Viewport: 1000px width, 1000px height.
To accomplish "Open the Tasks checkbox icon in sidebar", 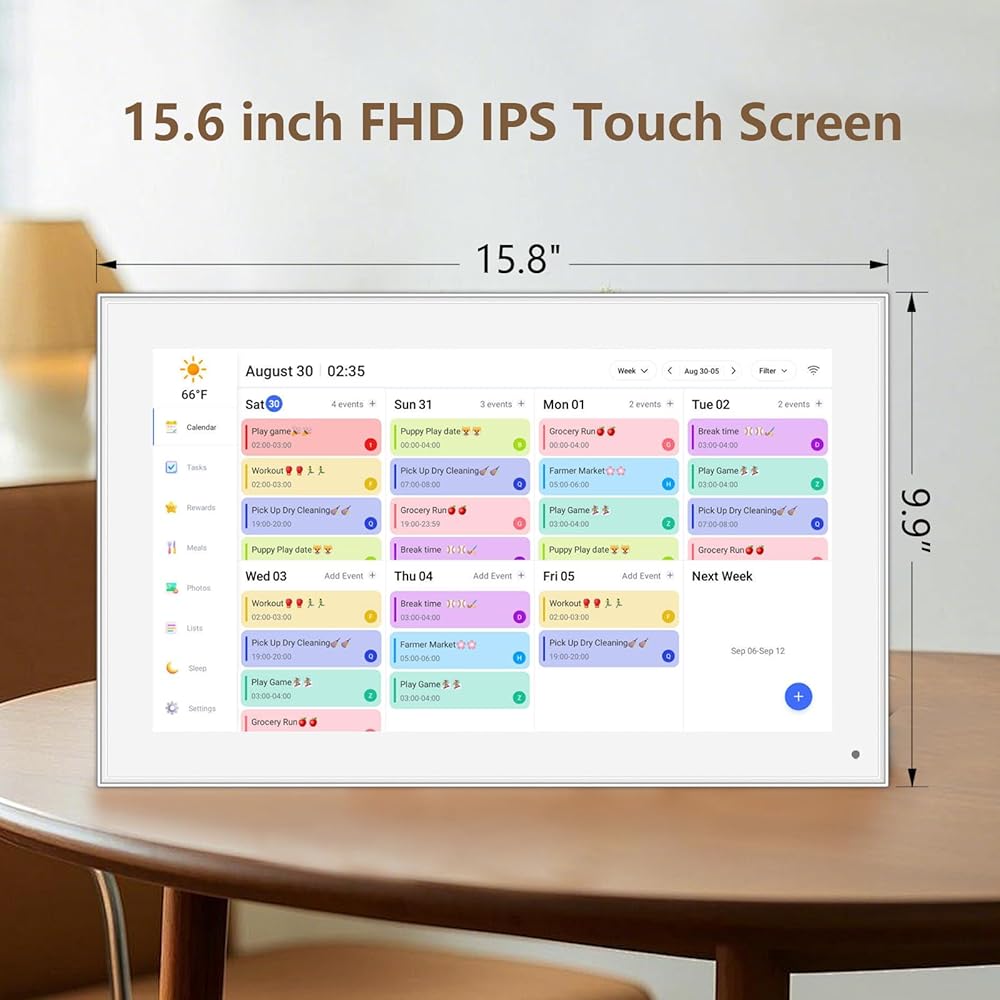I will pos(171,467).
